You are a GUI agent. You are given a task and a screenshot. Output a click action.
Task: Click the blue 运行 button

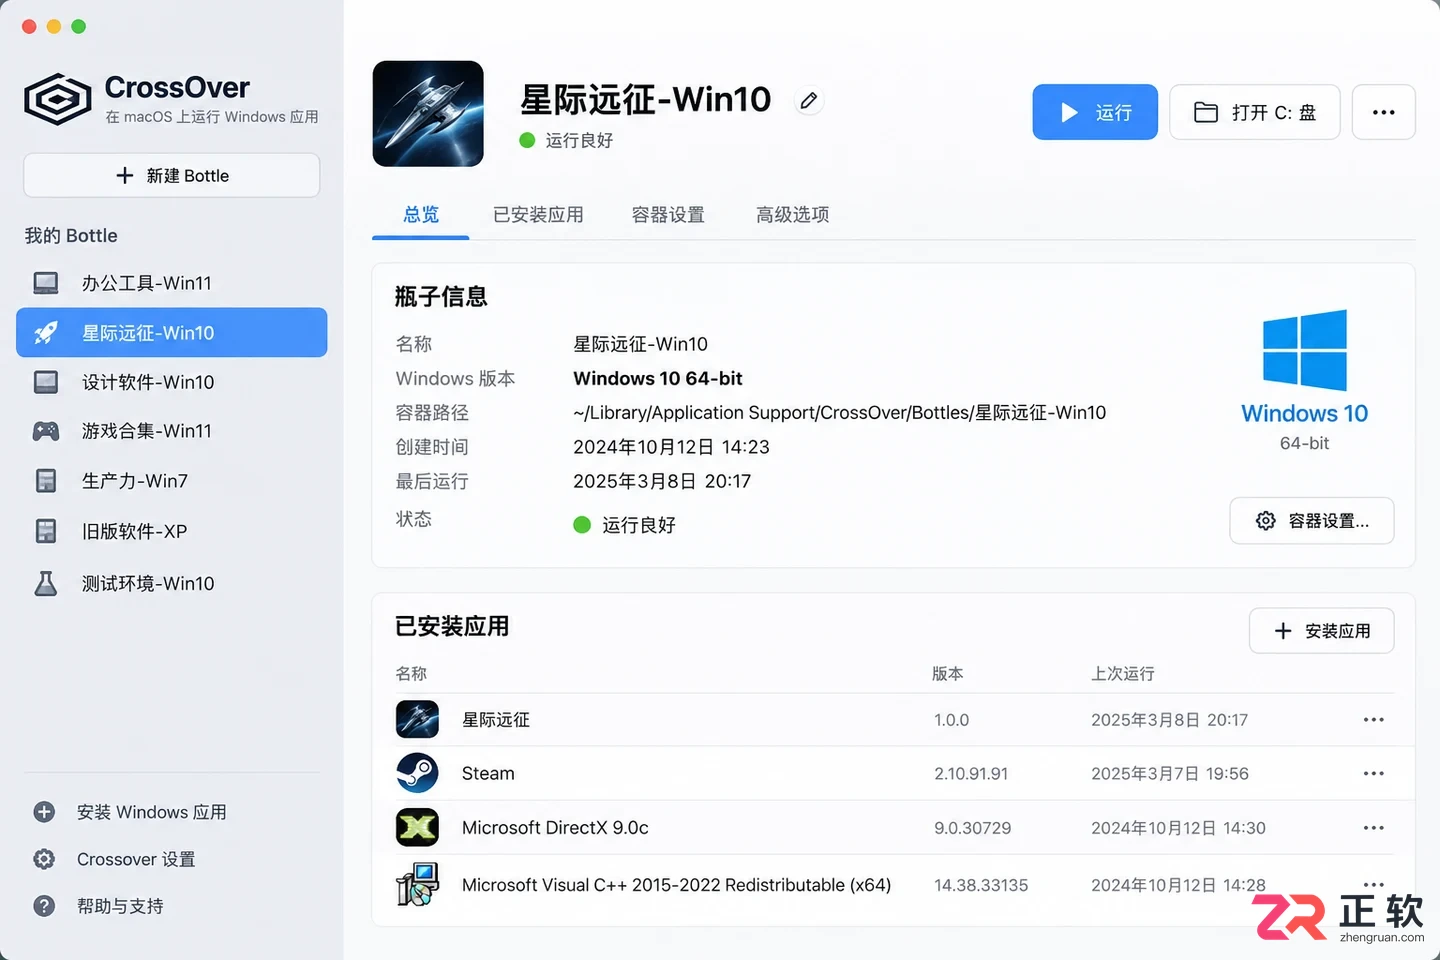pos(1095,112)
